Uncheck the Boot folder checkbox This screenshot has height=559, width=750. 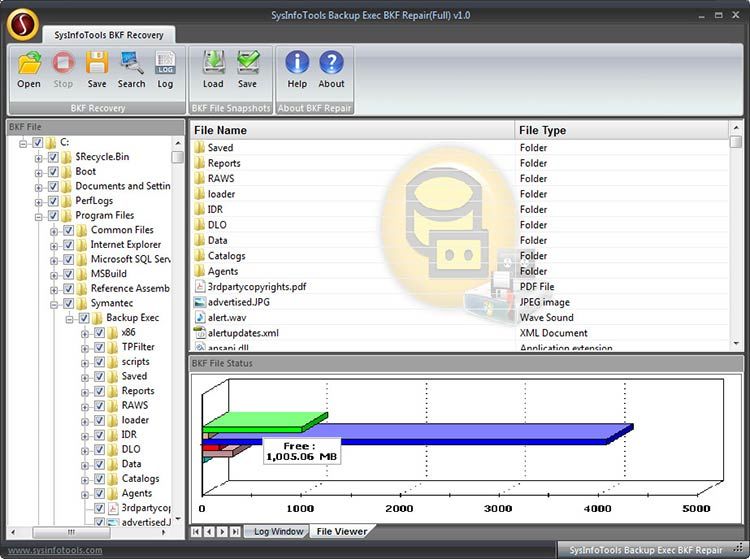pos(53,172)
